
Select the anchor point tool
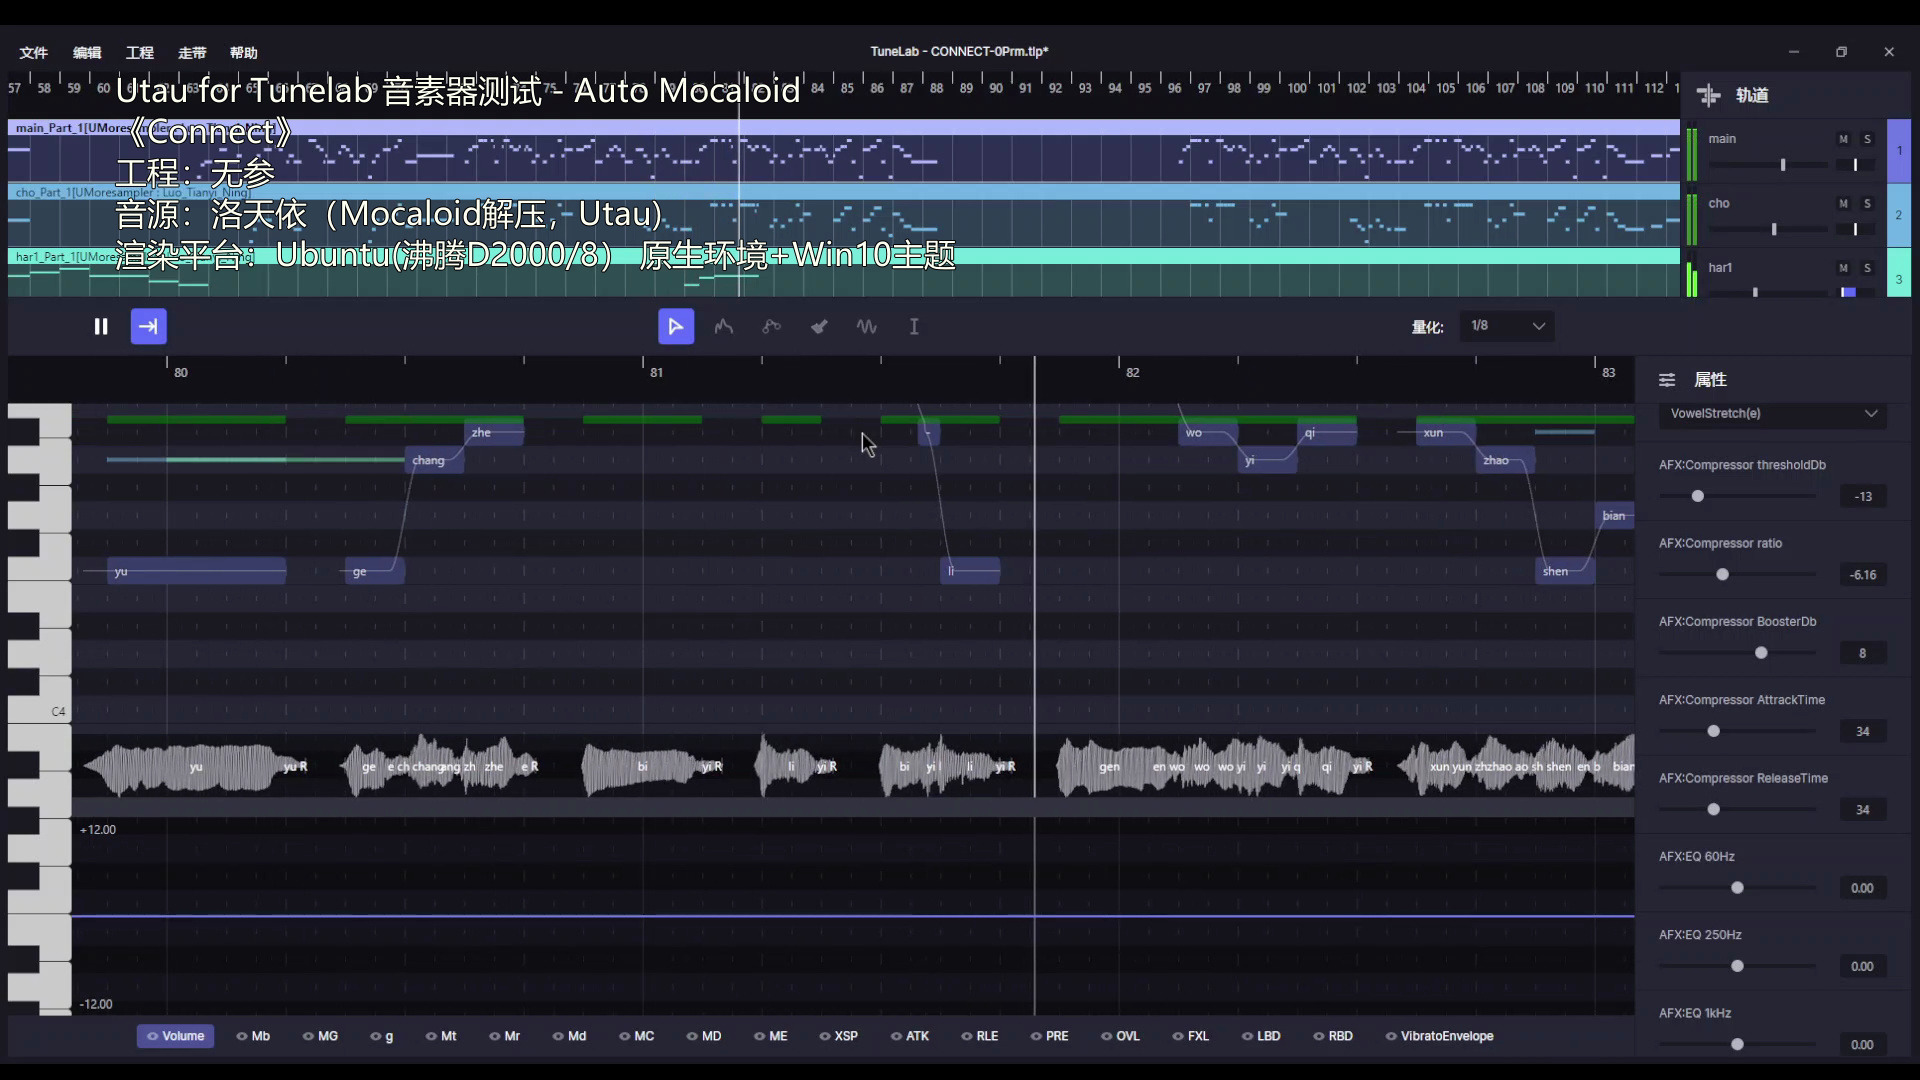tap(771, 326)
